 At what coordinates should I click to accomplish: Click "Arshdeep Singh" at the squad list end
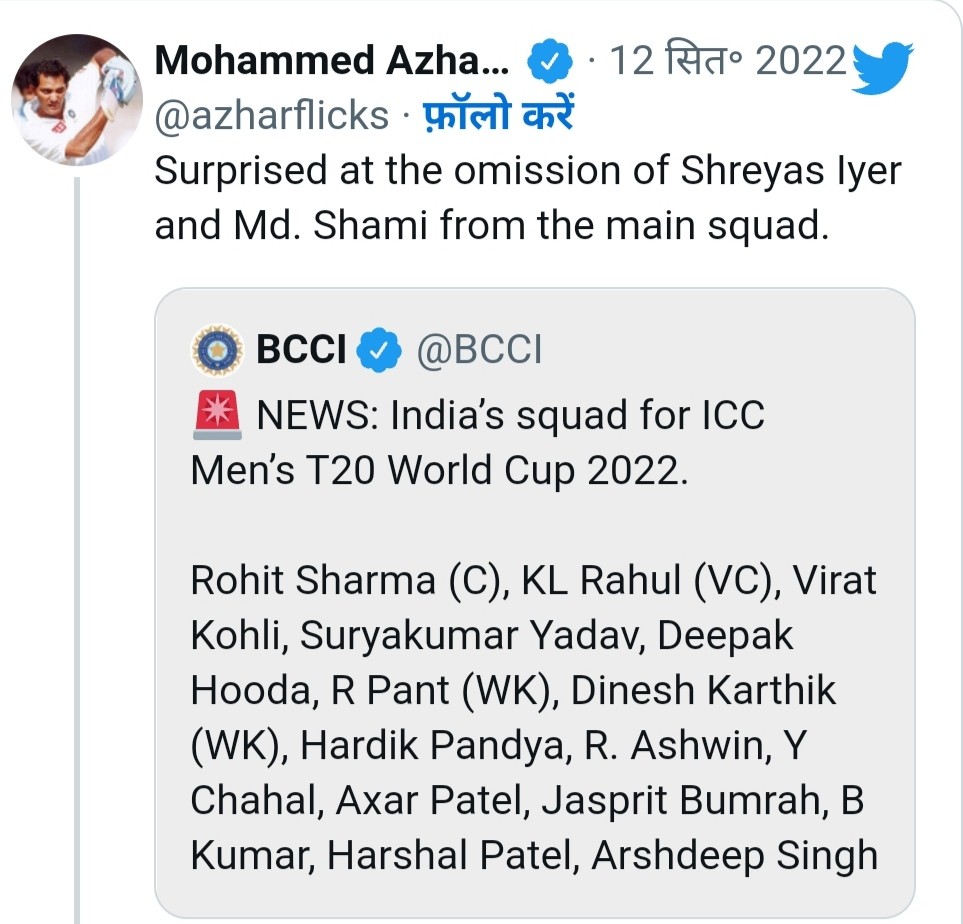[x=734, y=856]
